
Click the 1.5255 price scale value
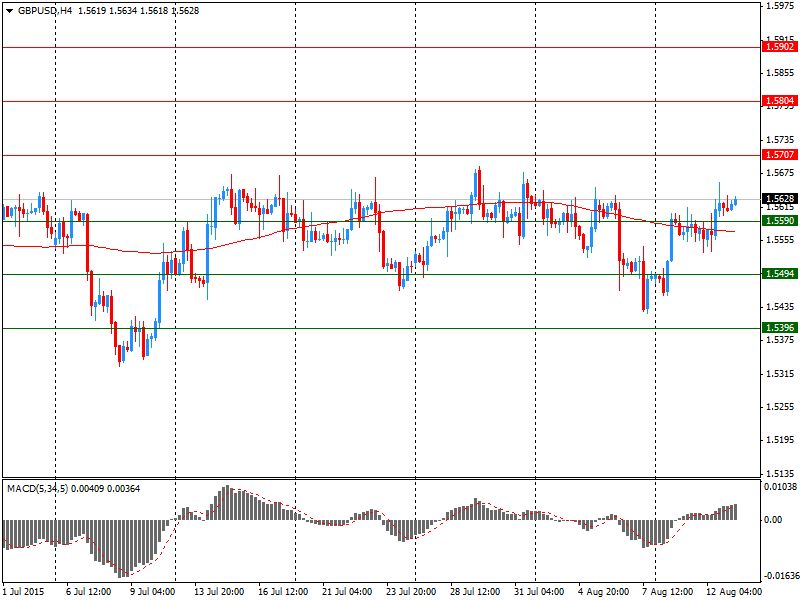[781, 407]
